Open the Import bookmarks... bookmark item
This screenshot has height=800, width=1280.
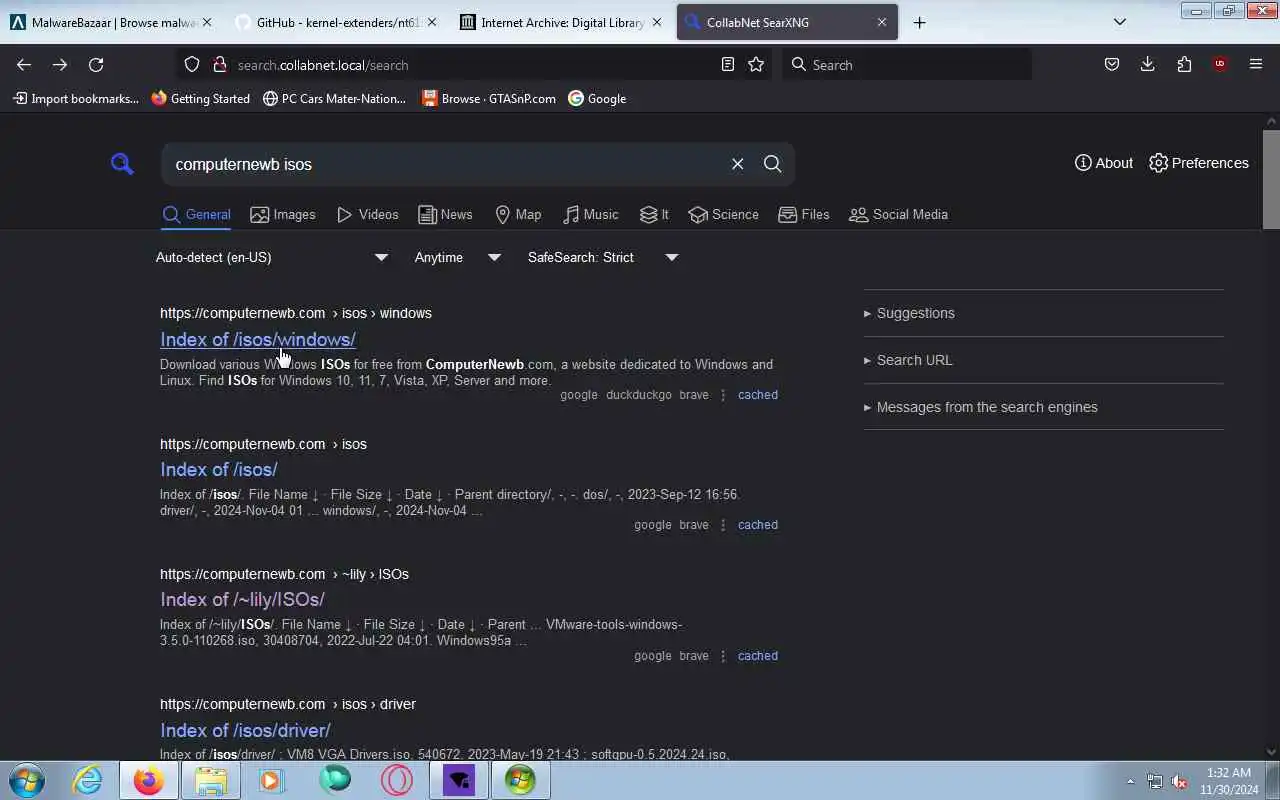click(76, 98)
